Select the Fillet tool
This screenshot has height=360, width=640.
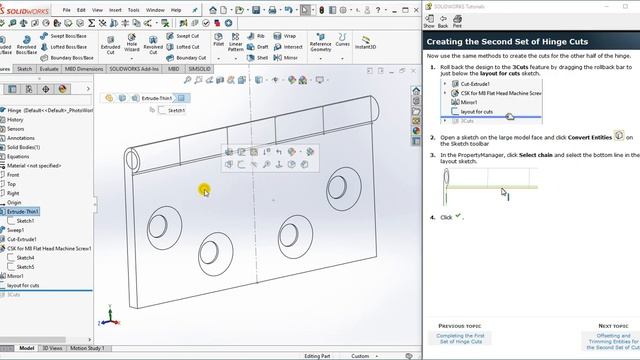pyautogui.click(x=218, y=40)
